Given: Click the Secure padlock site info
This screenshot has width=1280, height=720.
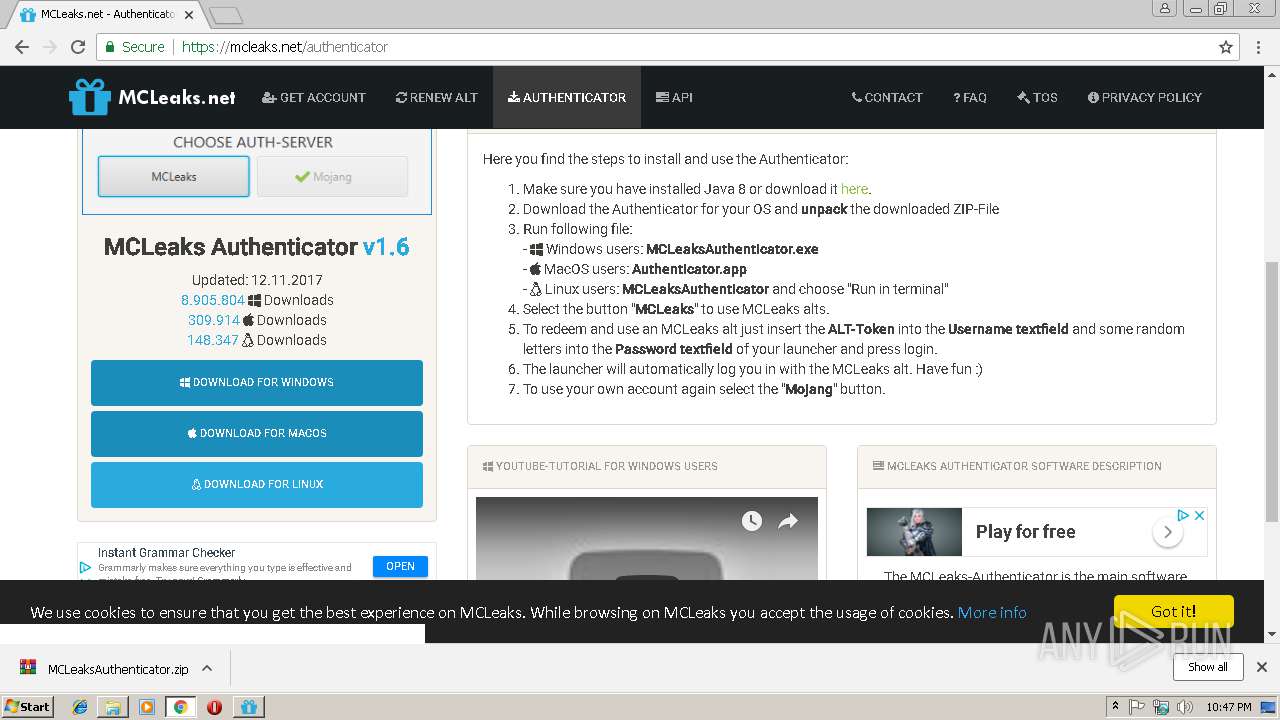Looking at the screenshot, I should pos(134,47).
